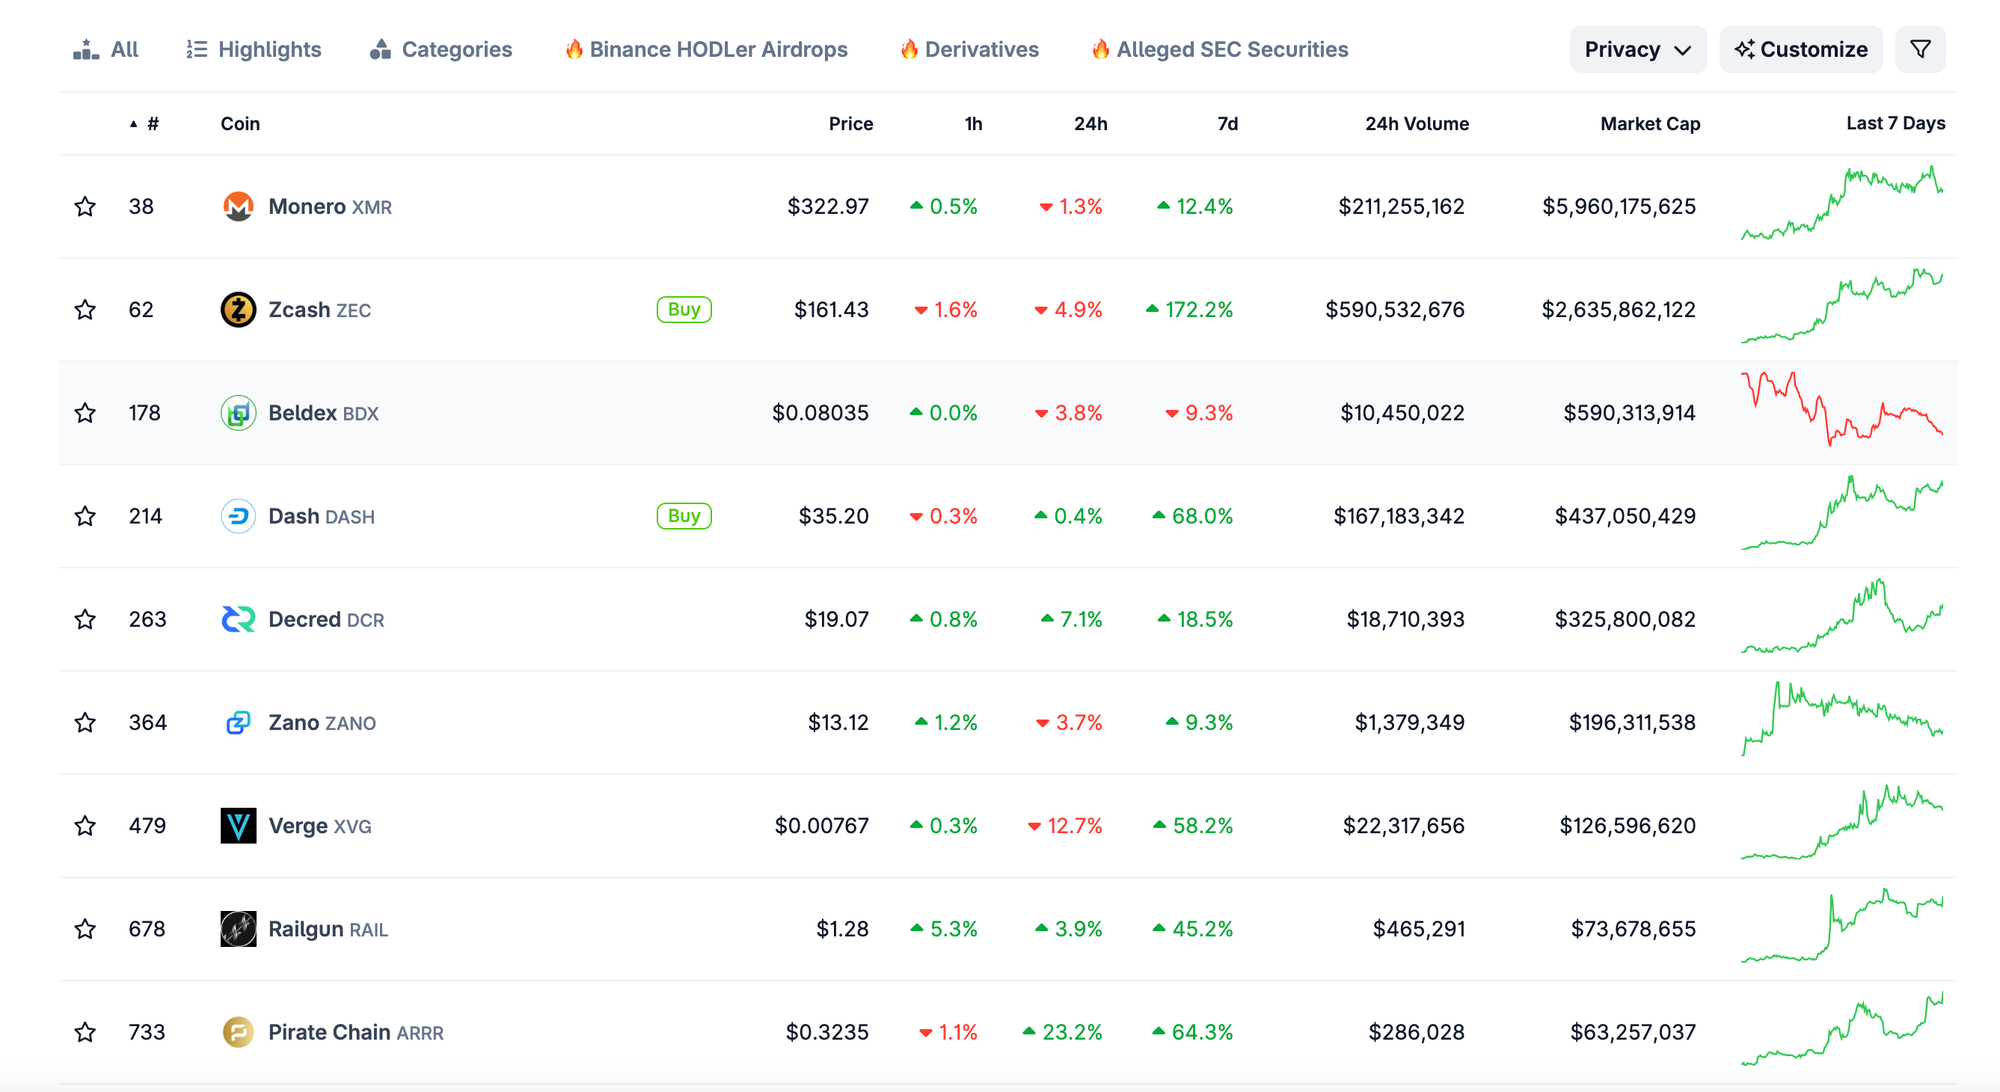This screenshot has width=2000, height=1092.
Task: Sort the table by Market Cap header
Action: (x=1649, y=124)
